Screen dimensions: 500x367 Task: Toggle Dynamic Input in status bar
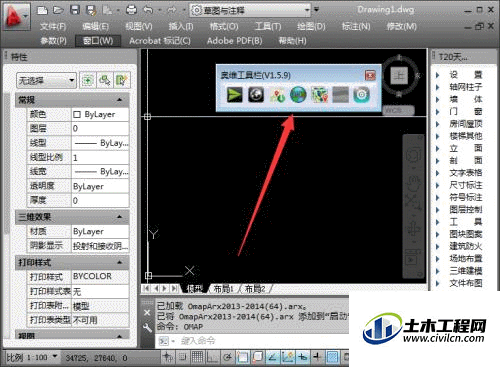(302, 357)
